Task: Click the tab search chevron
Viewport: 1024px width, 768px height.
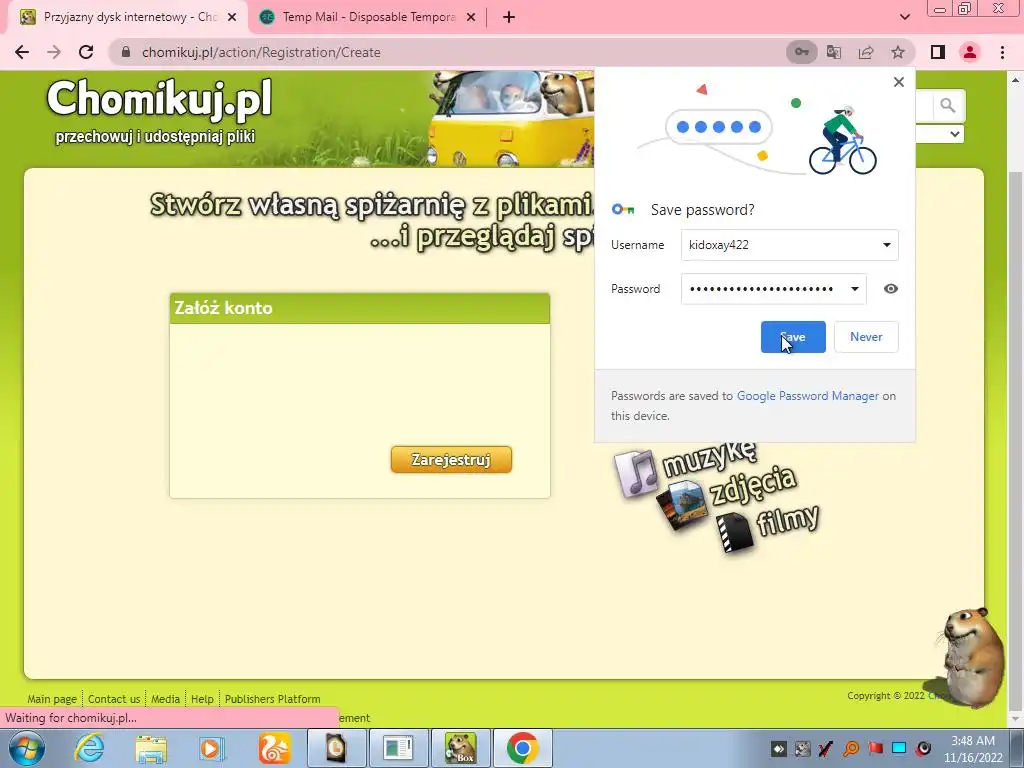Action: (x=904, y=17)
